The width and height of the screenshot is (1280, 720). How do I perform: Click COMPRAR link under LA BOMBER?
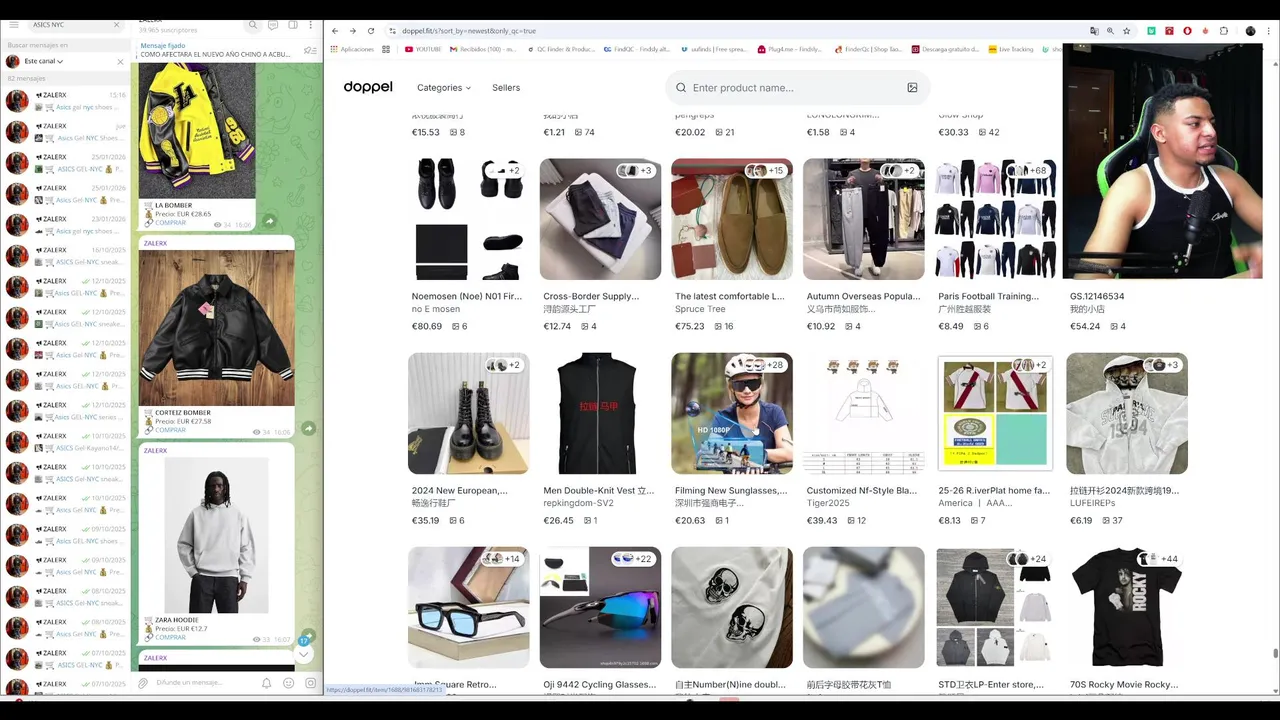(x=170, y=223)
